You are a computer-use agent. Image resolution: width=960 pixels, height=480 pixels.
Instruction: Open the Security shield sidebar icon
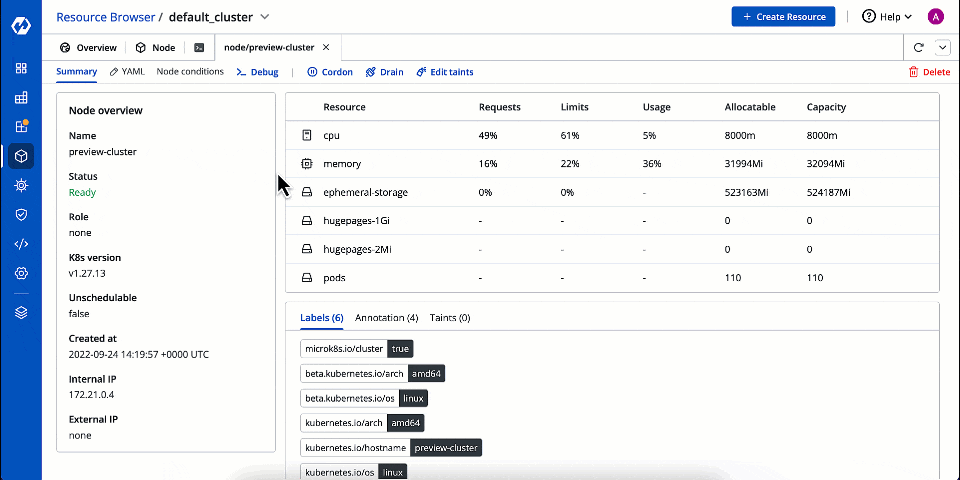pyautogui.click(x=21, y=214)
